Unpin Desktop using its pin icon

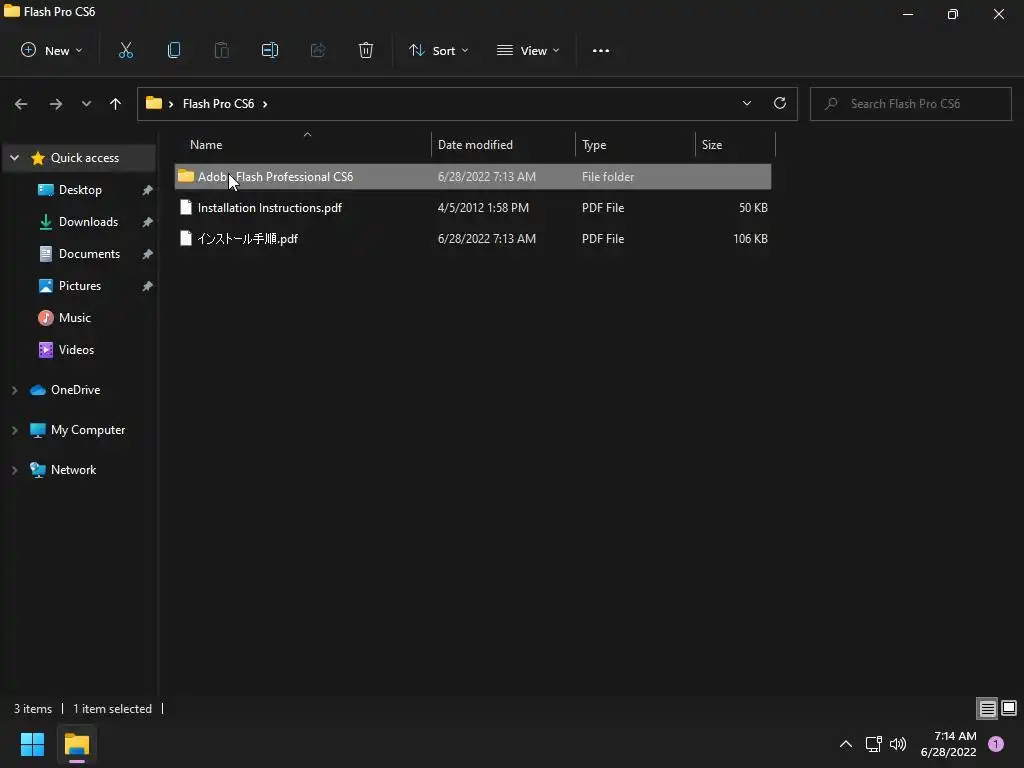[x=148, y=190]
